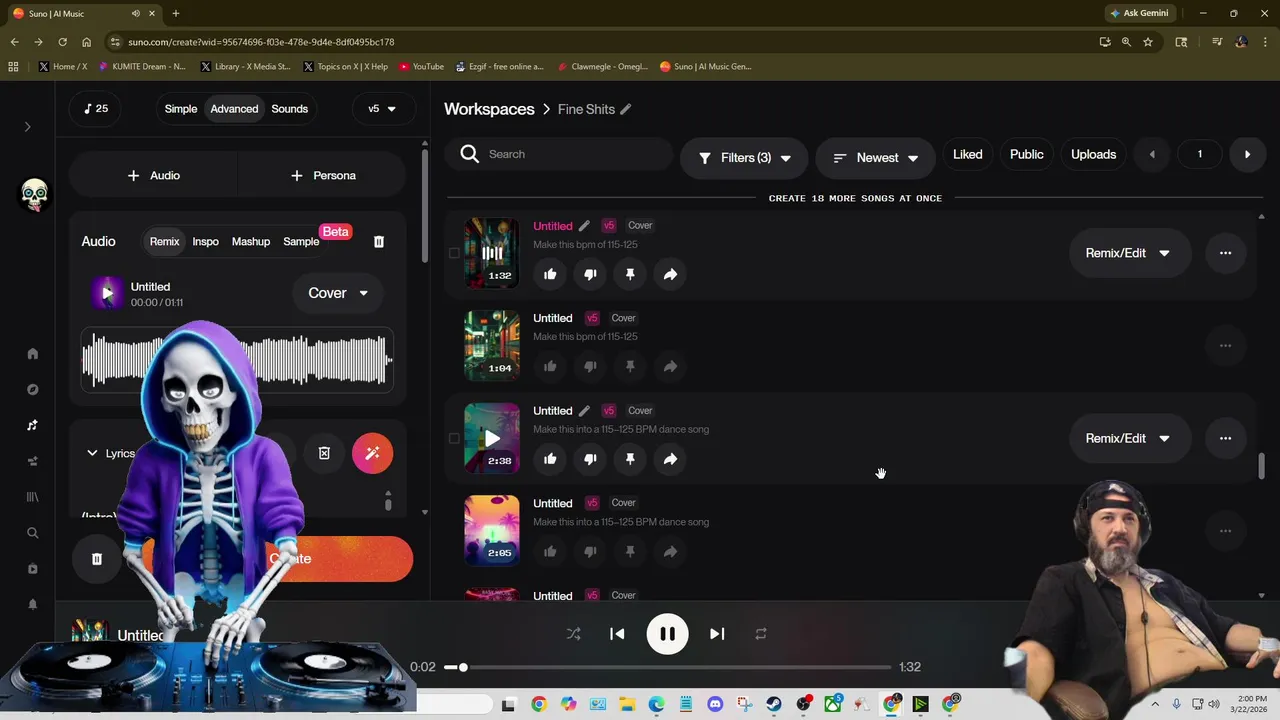
Task: Click the magic wand lyrics generator button
Action: [x=372, y=453]
